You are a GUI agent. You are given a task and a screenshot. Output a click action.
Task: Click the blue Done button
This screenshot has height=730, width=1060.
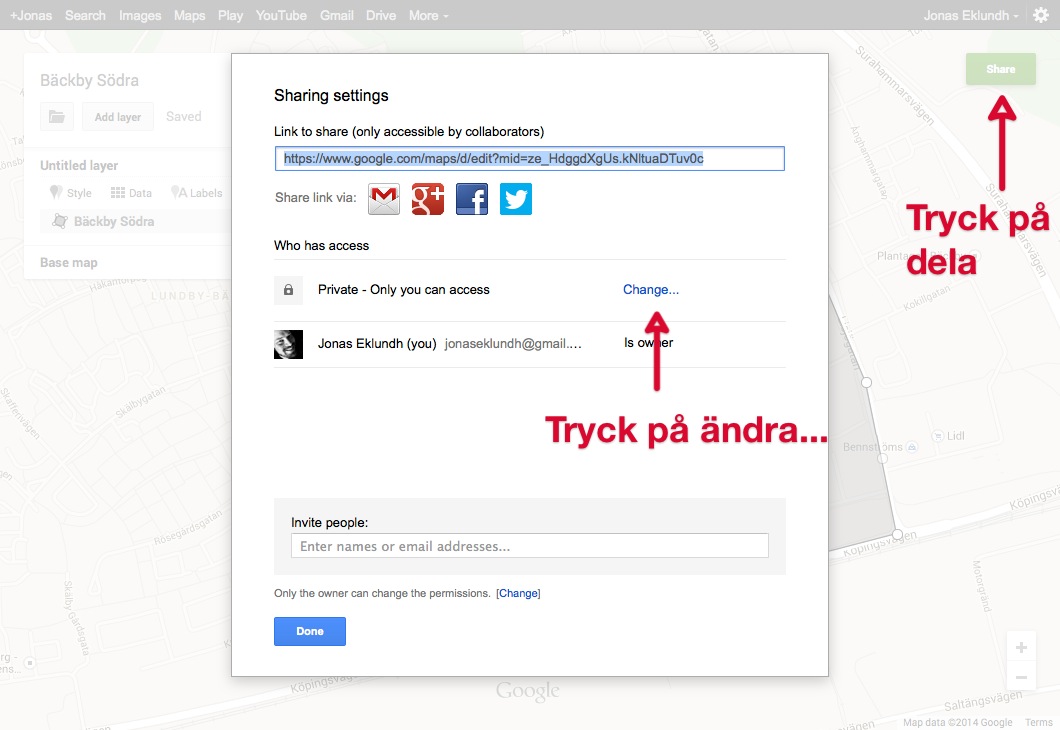tap(310, 631)
